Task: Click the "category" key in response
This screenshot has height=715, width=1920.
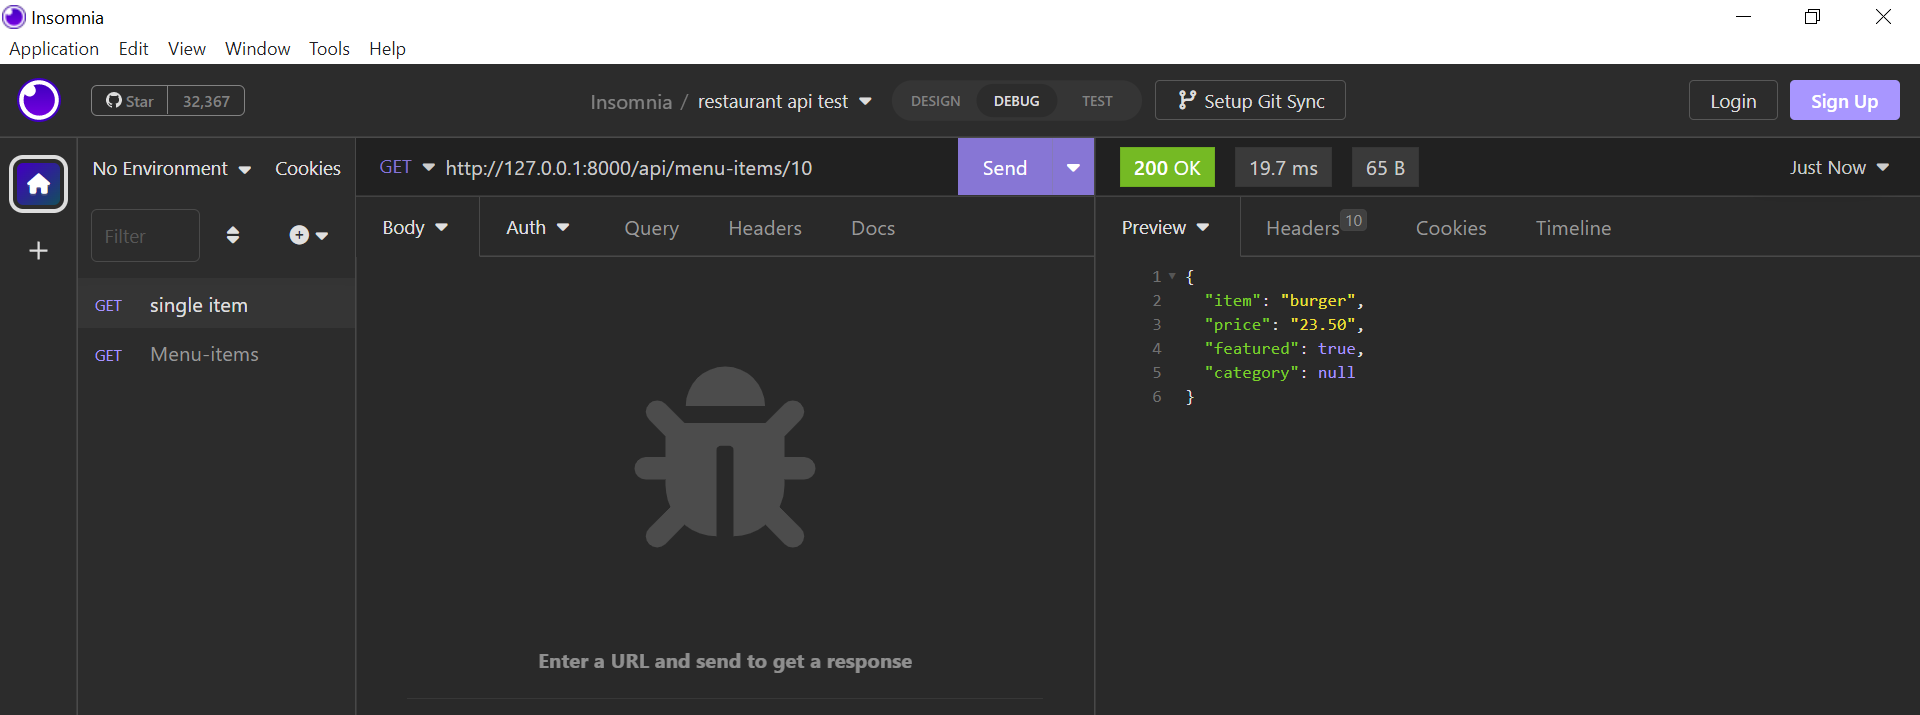Action: point(1251,372)
